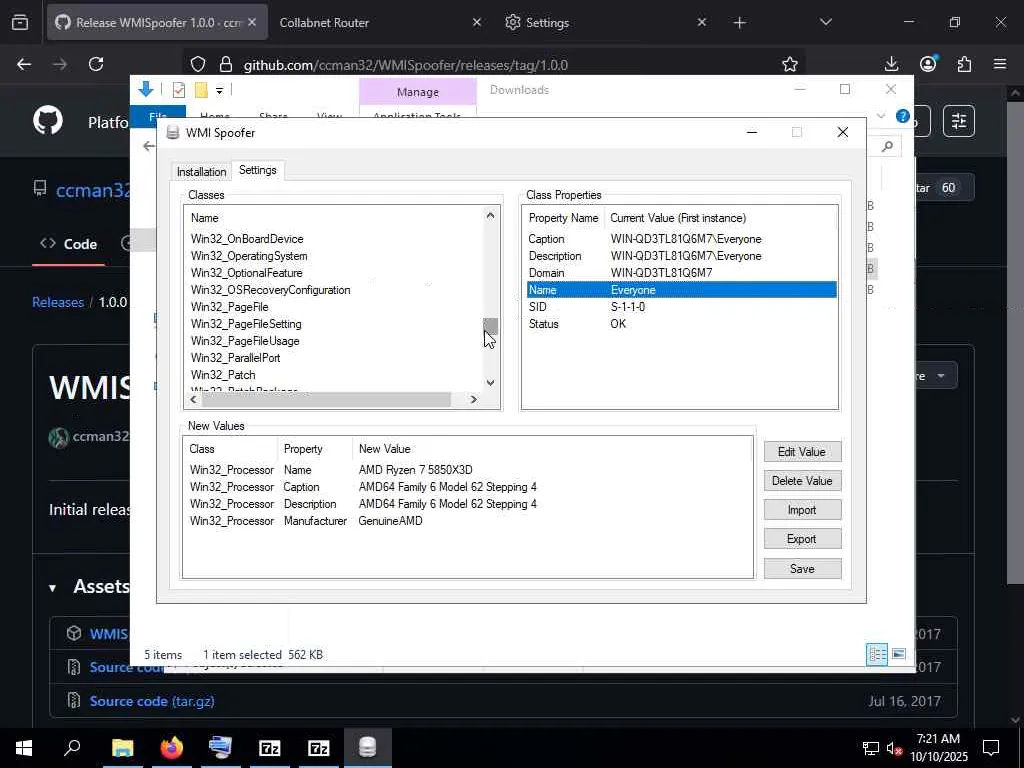Open the list all tabs dropdown
This screenshot has width=1024, height=768.
tap(825, 22)
